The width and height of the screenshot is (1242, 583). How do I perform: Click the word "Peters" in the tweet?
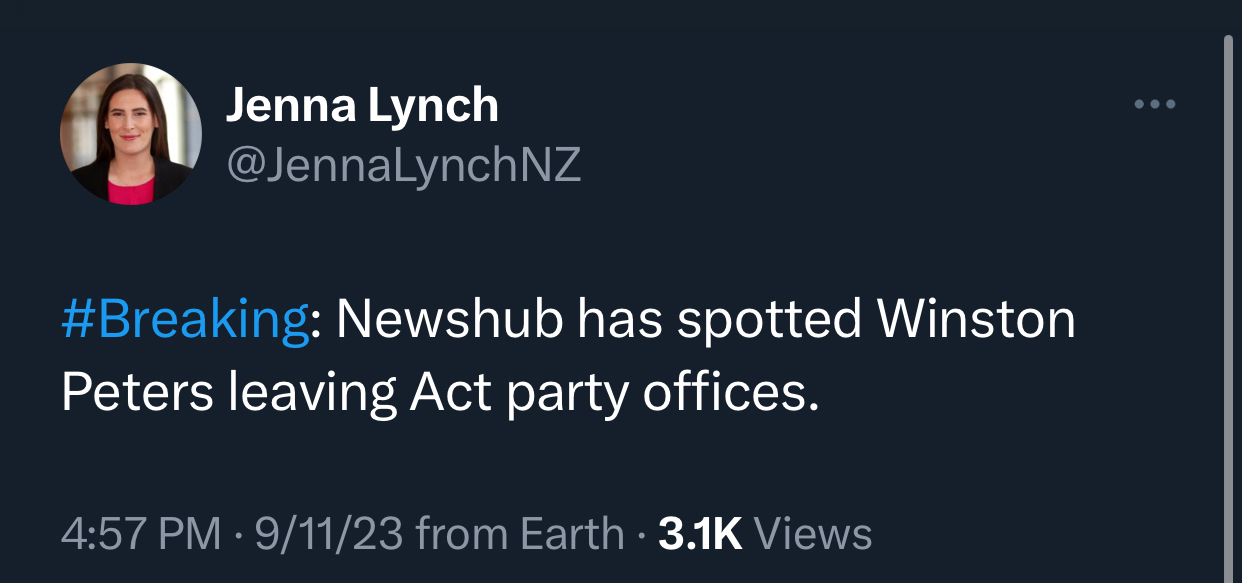137,393
